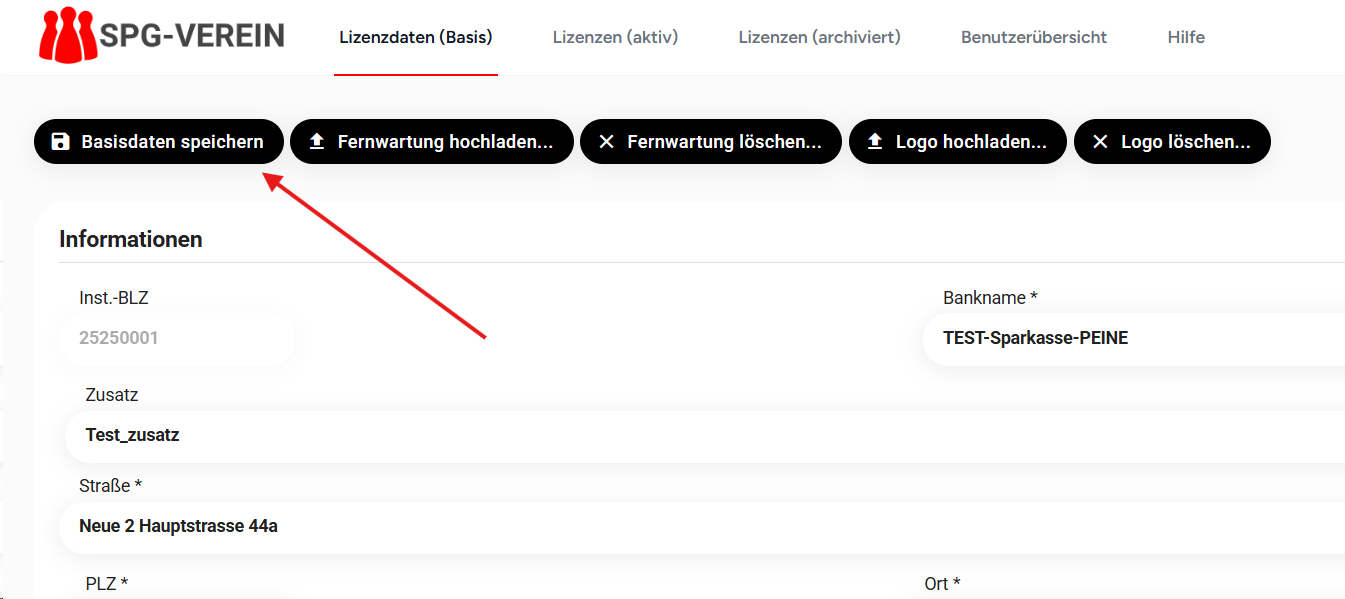Open the Benutzerübersicht tab
The image size is (1345, 599).
point(1034,37)
